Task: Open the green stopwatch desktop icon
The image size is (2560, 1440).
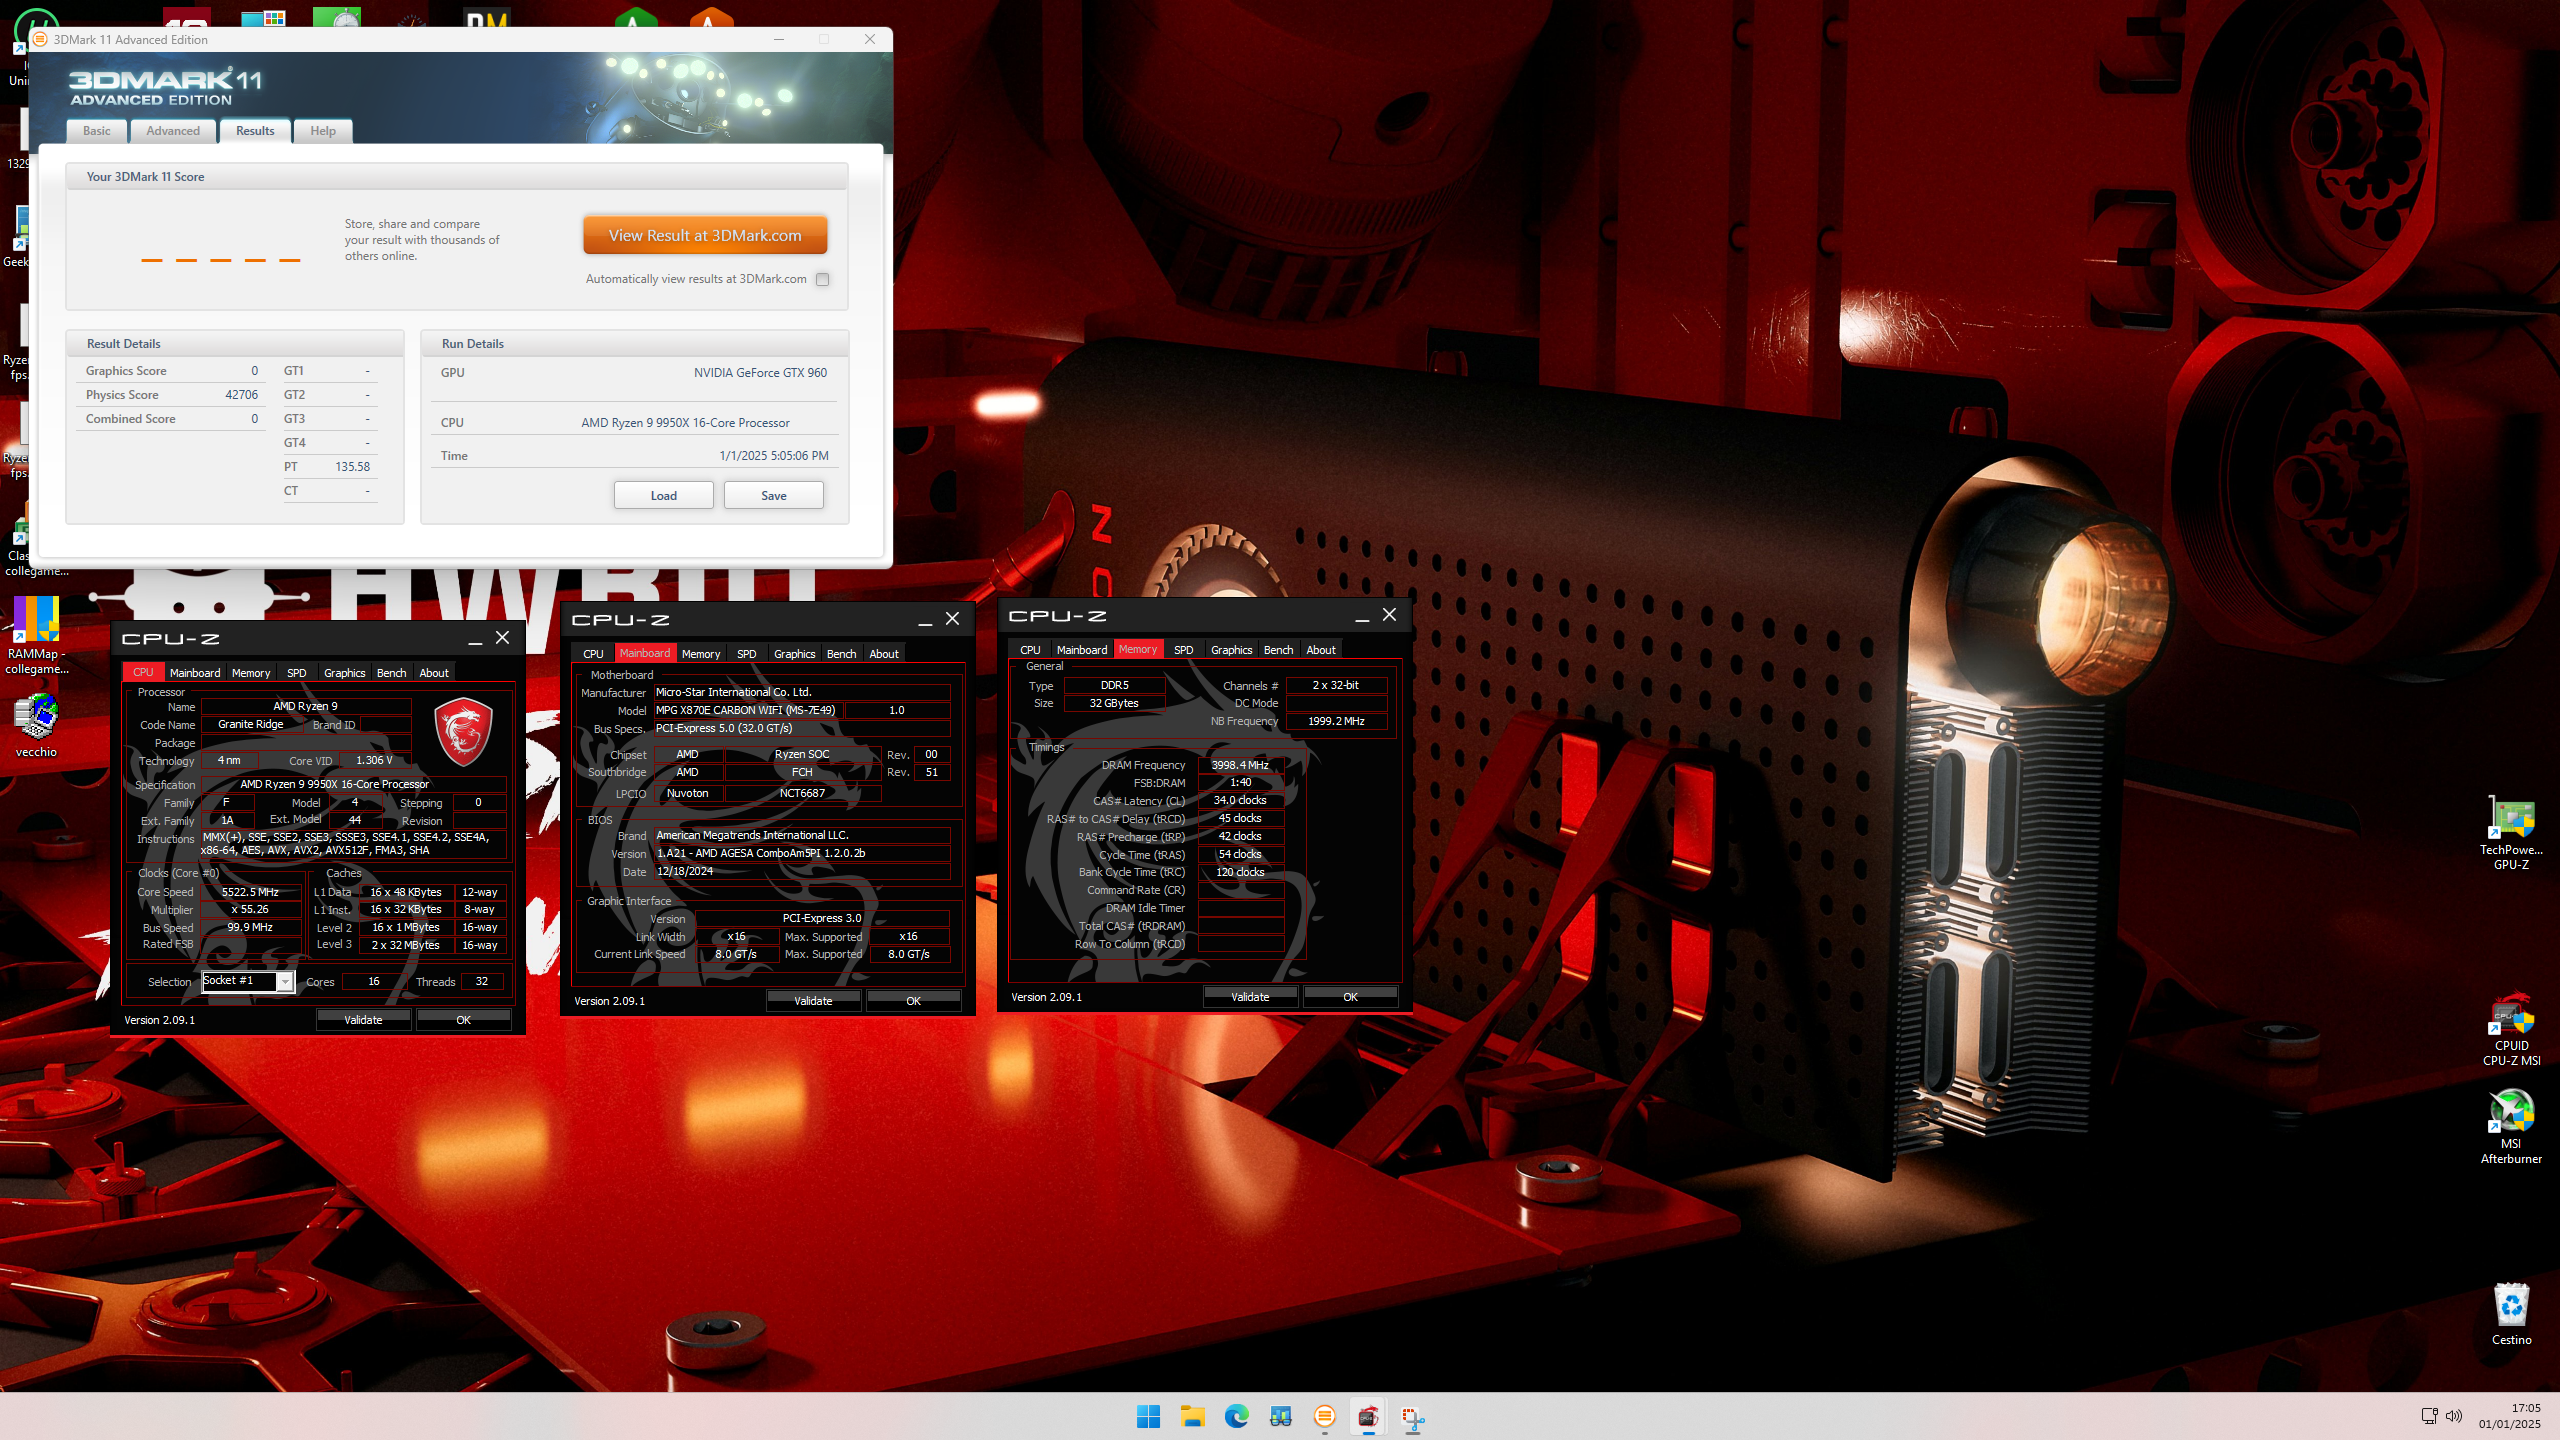Action: pos(337,18)
